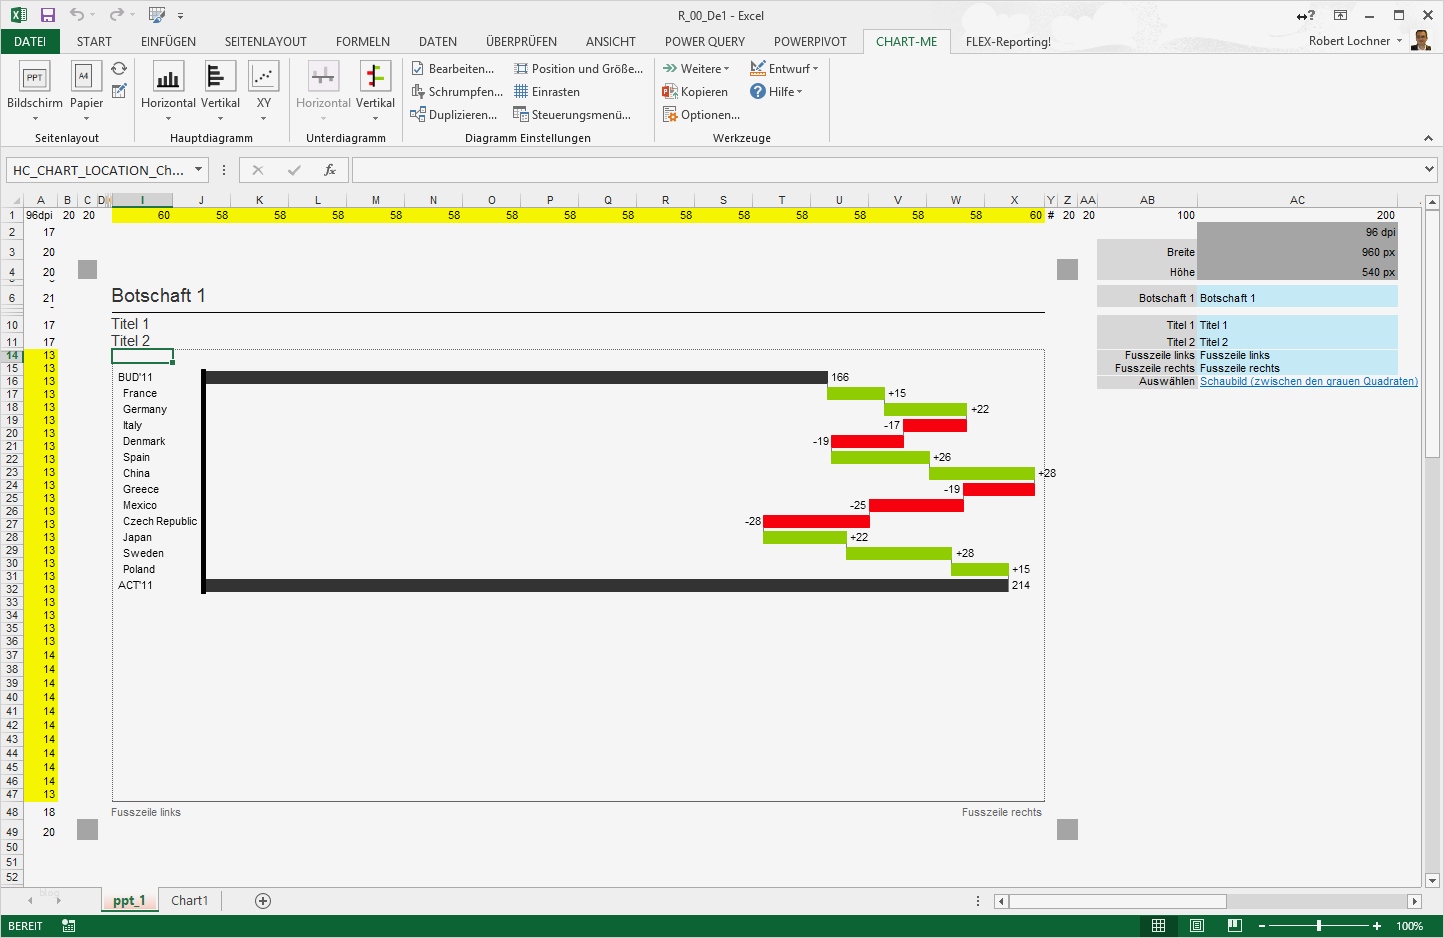Click the Duplizieren icon

pyautogui.click(x=454, y=114)
